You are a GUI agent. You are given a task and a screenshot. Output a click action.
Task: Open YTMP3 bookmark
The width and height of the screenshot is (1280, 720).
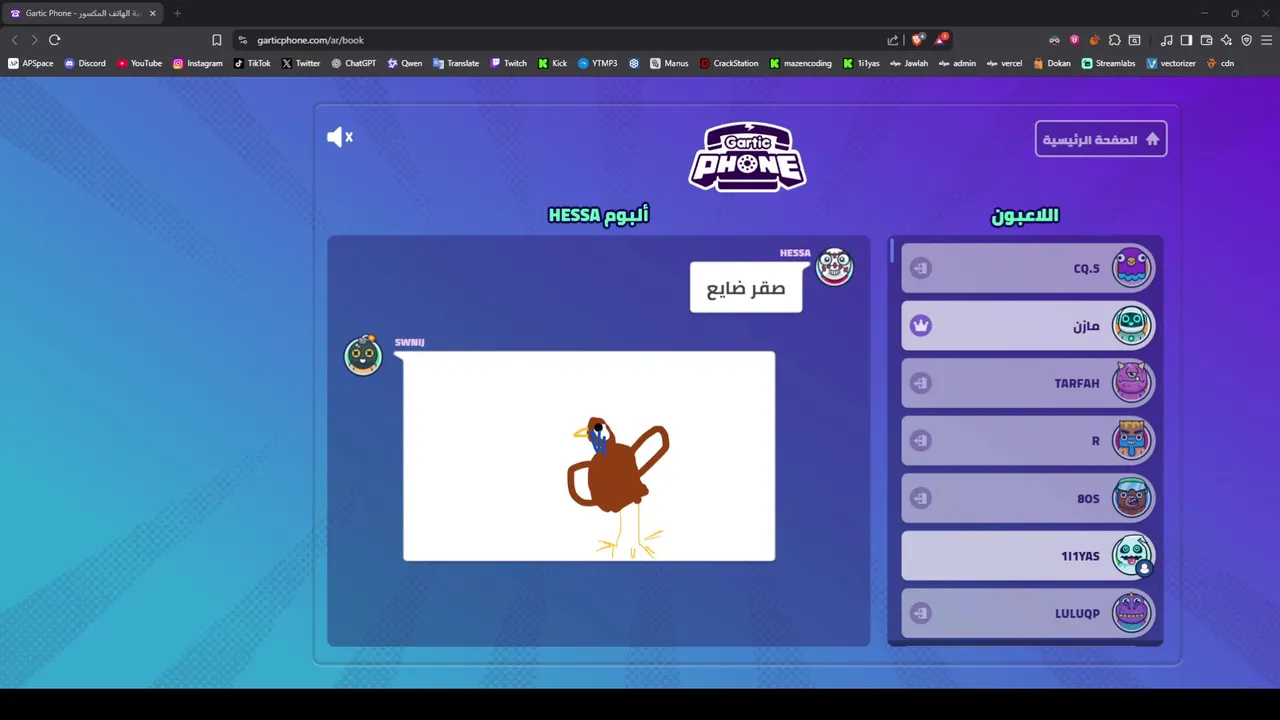click(x=597, y=63)
